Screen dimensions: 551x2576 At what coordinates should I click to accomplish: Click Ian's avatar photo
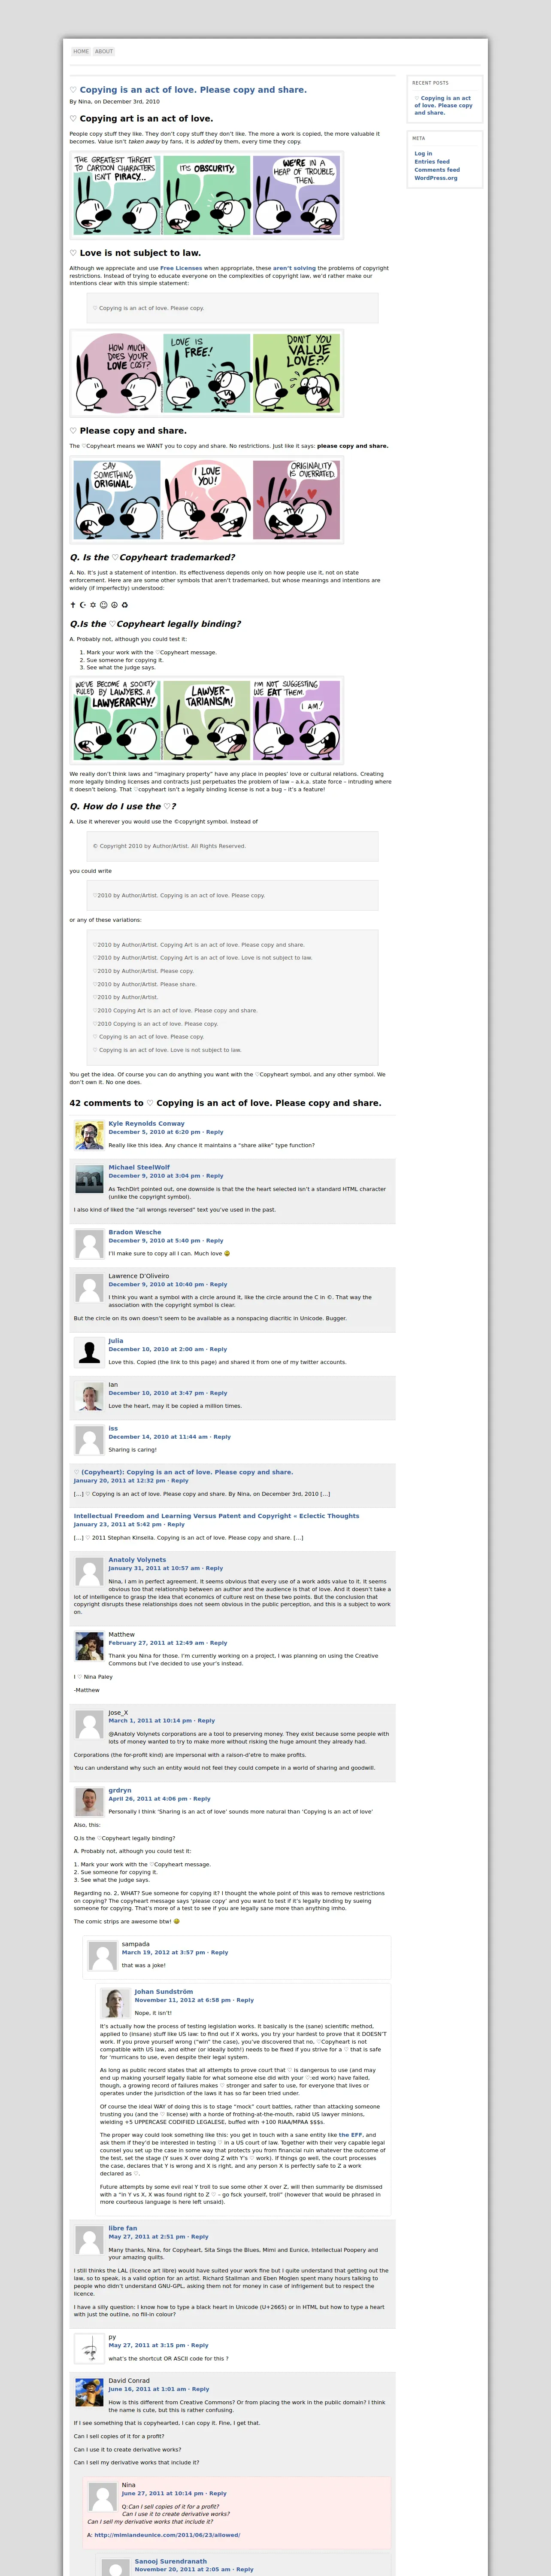point(89,1397)
